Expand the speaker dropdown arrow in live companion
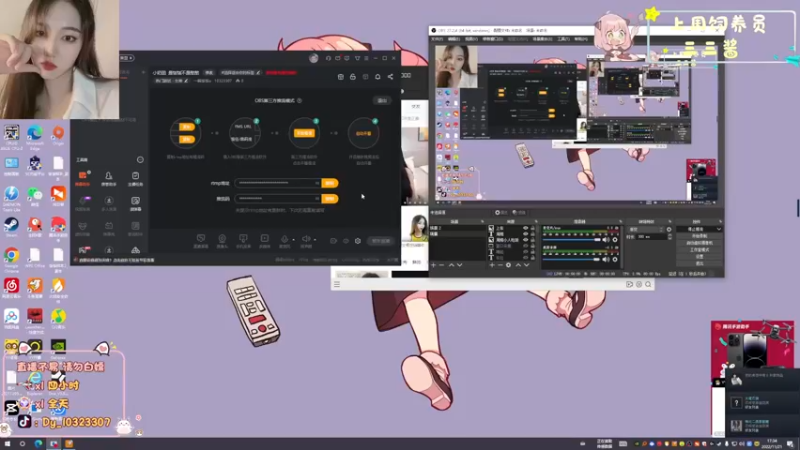Viewport: 800px width, 450px height. [x=315, y=239]
